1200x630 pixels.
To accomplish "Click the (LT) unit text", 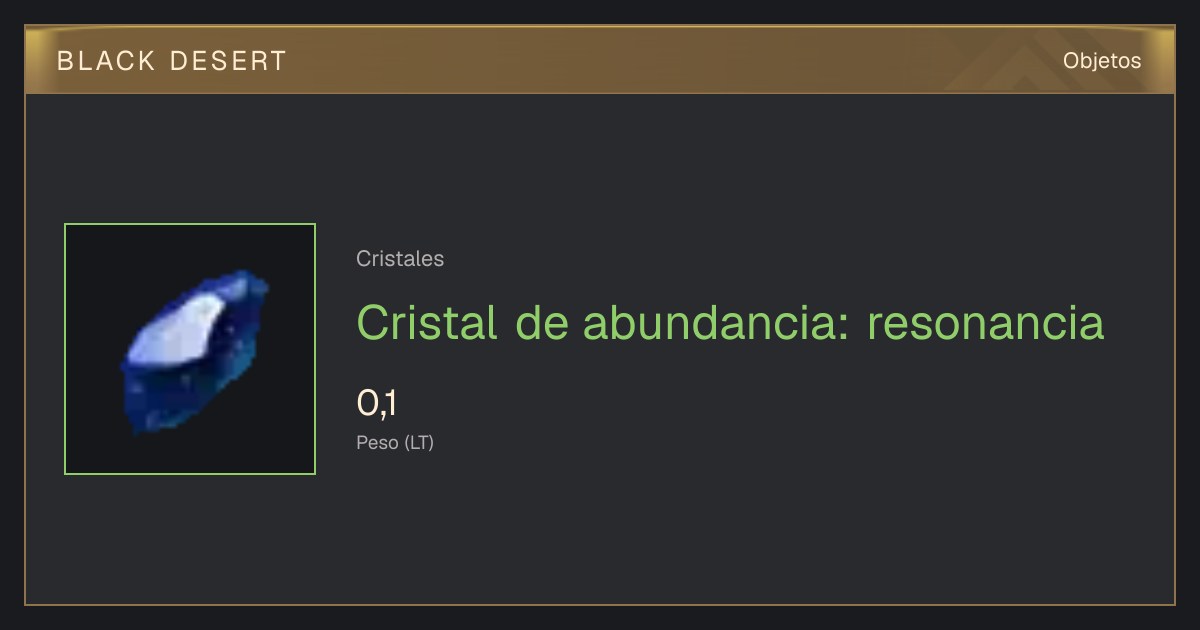I will pyautogui.click(x=419, y=442).
